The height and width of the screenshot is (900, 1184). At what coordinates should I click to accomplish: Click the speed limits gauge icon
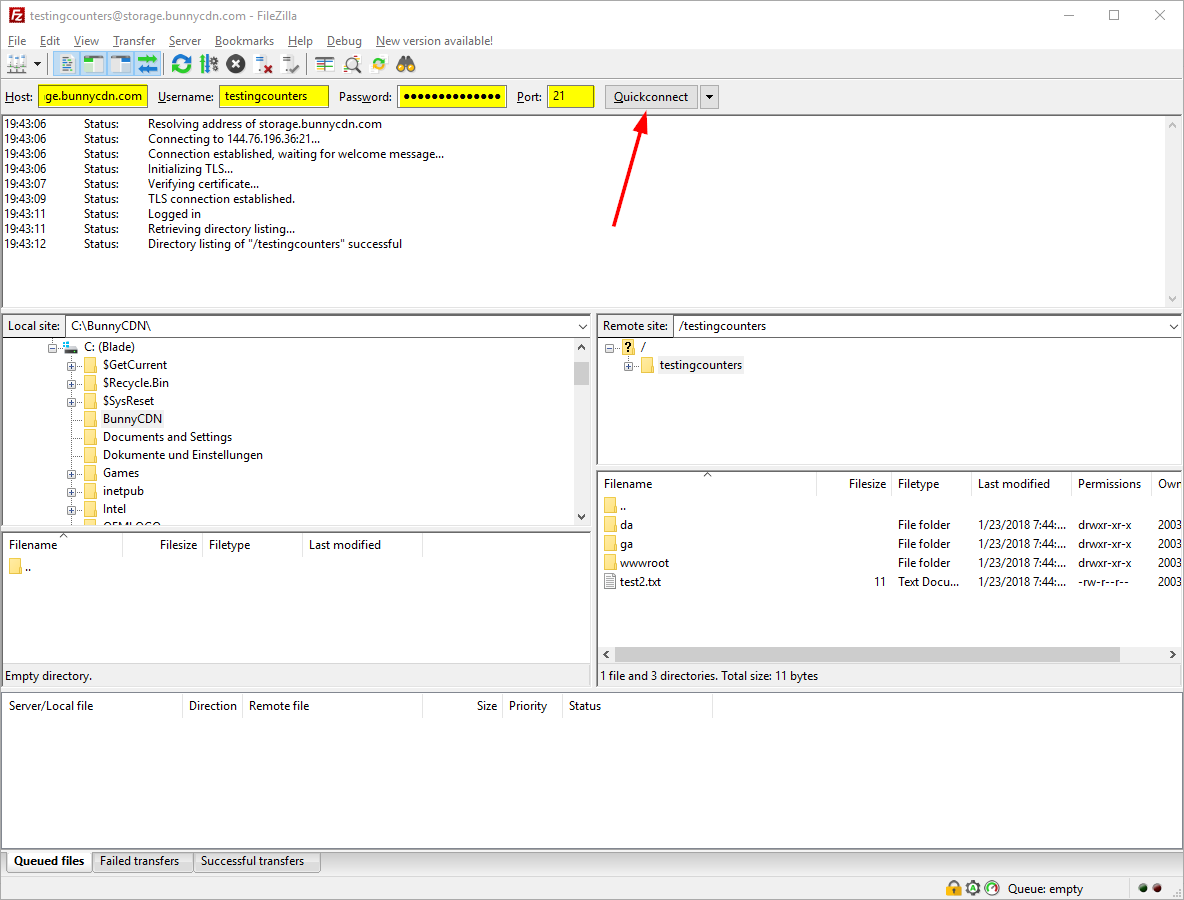click(992, 889)
